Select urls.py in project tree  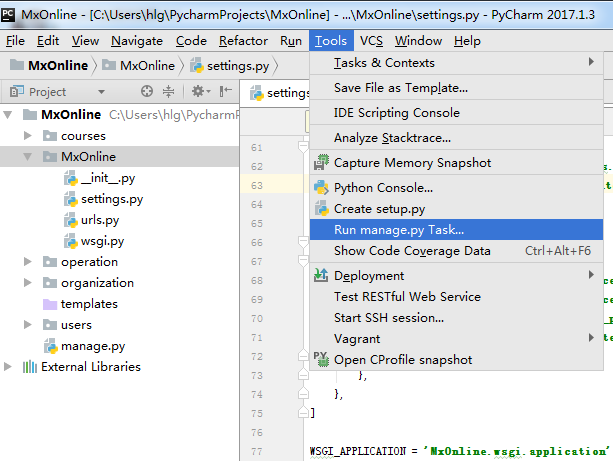(100, 220)
